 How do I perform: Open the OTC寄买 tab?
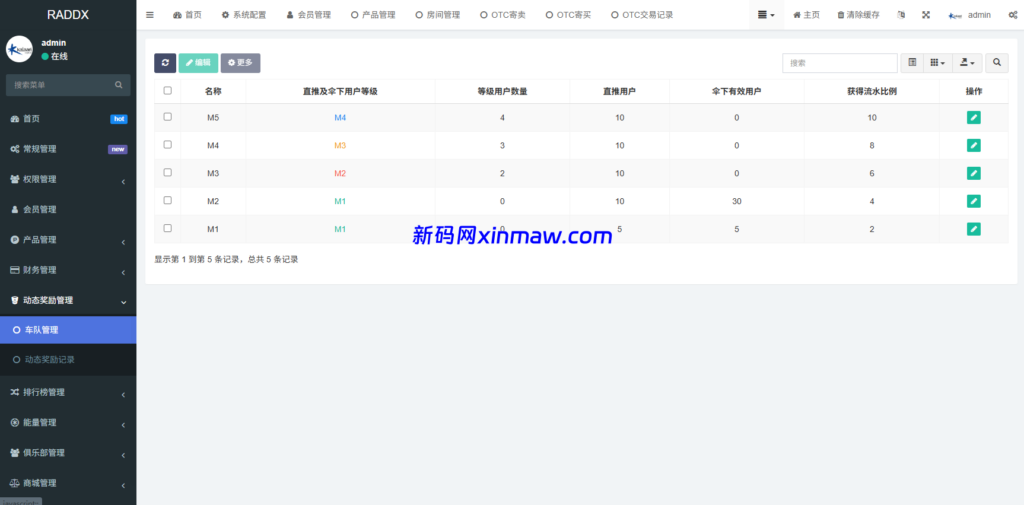point(568,15)
